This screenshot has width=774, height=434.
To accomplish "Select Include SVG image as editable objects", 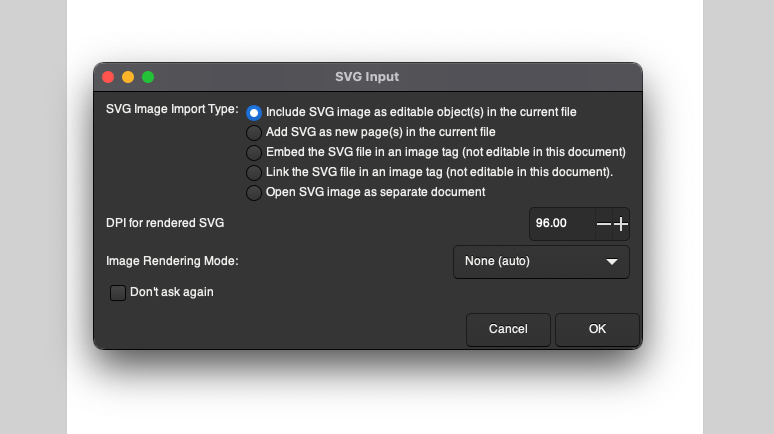I will (254, 113).
